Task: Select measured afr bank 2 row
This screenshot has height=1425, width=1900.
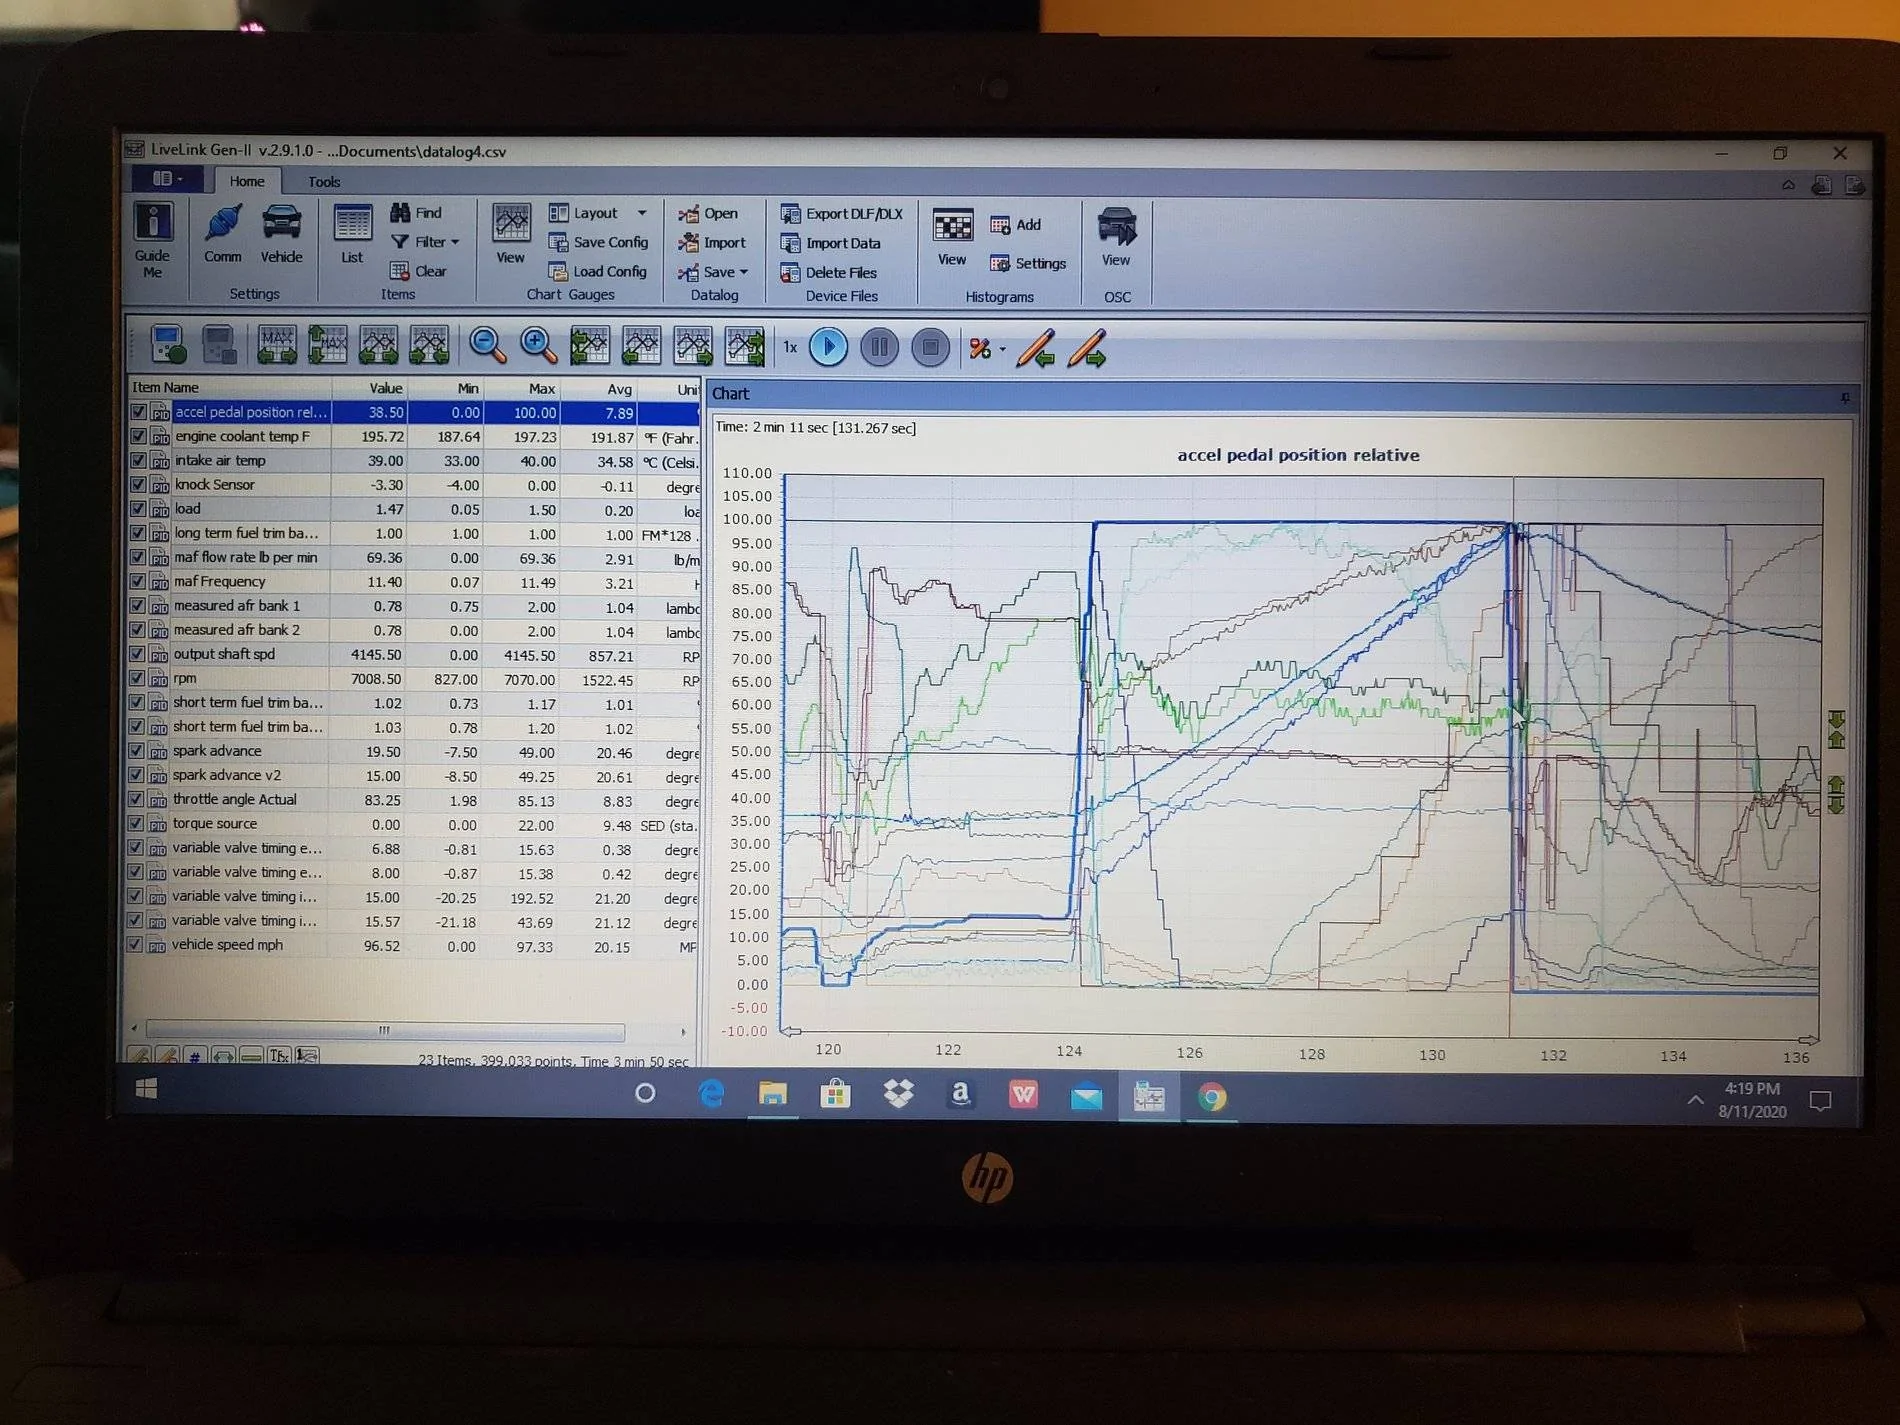Action: 414,630
